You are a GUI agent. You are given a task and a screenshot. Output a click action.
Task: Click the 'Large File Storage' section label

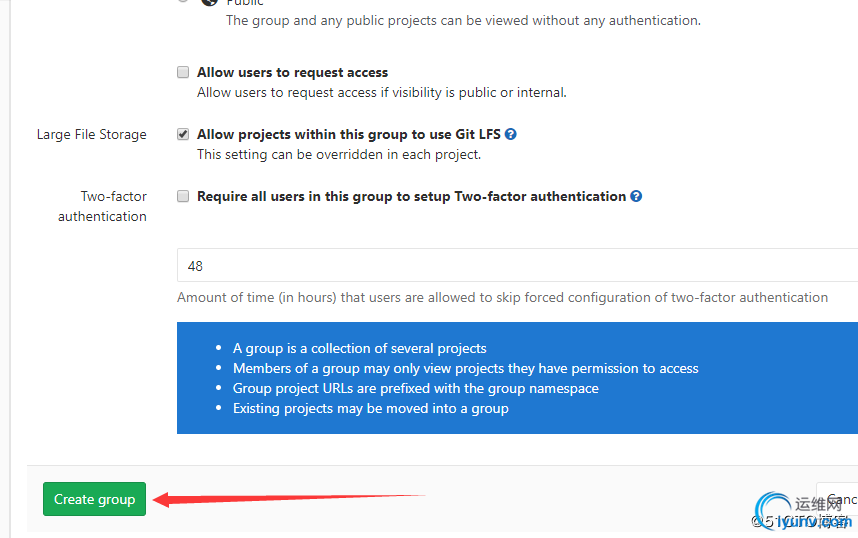tap(91, 134)
